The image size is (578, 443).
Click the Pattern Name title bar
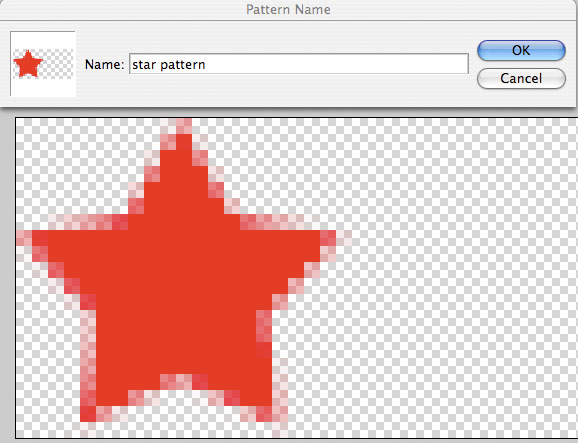[288, 10]
